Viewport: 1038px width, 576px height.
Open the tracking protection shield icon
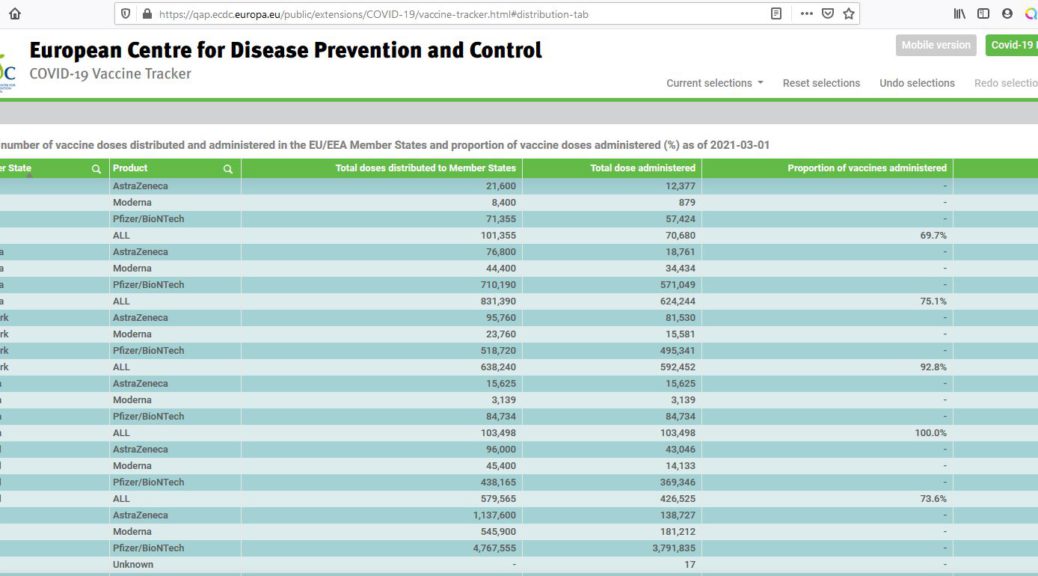(126, 14)
